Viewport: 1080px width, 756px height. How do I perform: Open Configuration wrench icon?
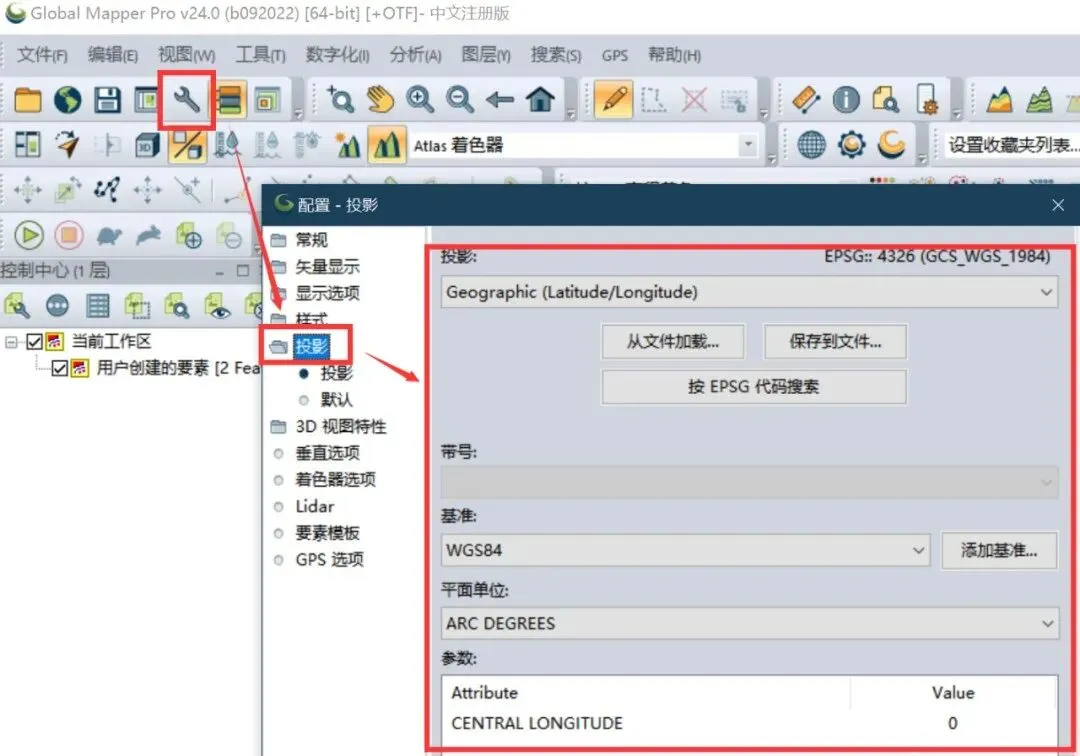coord(187,100)
